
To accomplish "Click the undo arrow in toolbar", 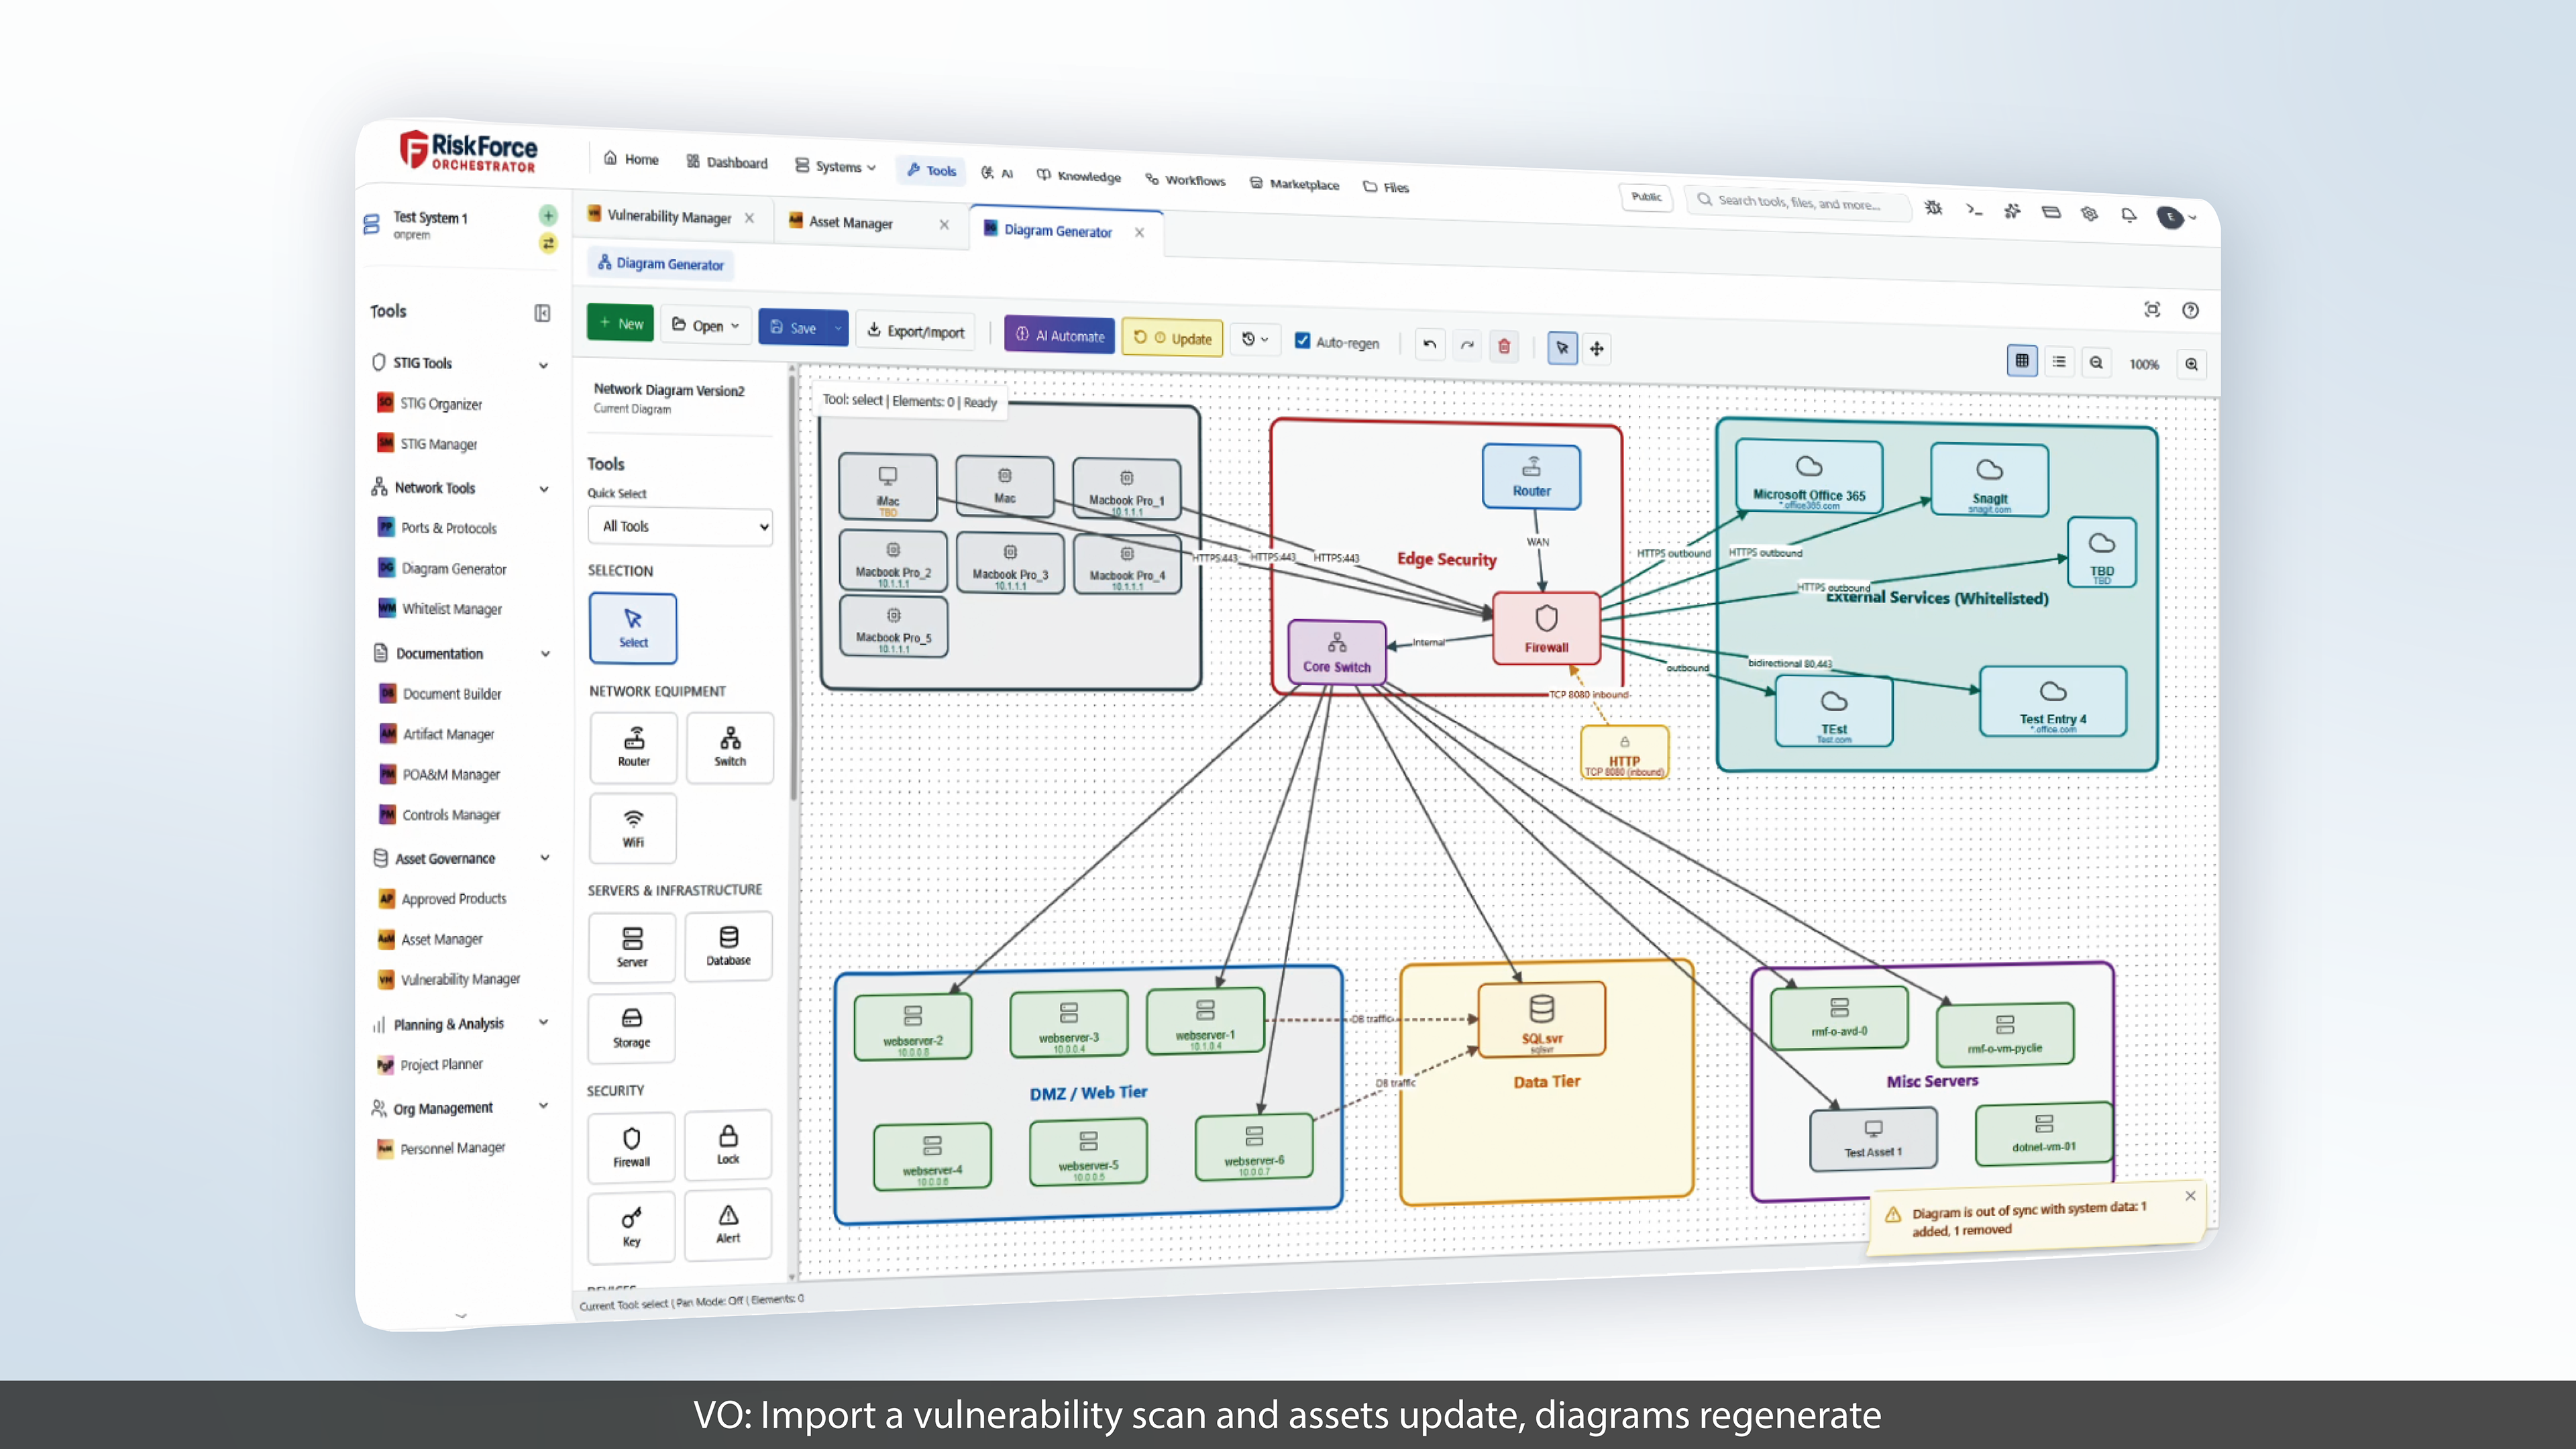I will (1430, 345).
